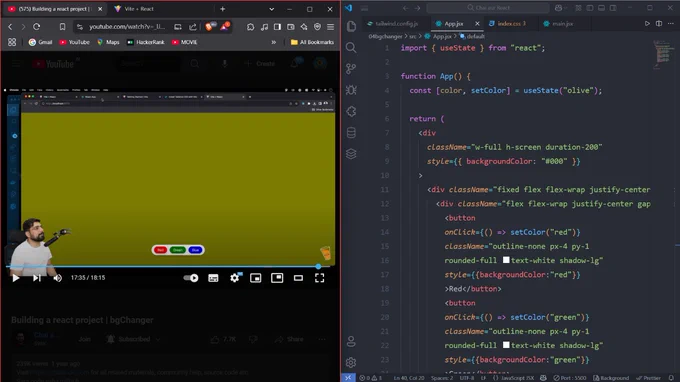Open the Extensions view in VS Code
This screenshot has height=382, width=680.
coord(351,111)
